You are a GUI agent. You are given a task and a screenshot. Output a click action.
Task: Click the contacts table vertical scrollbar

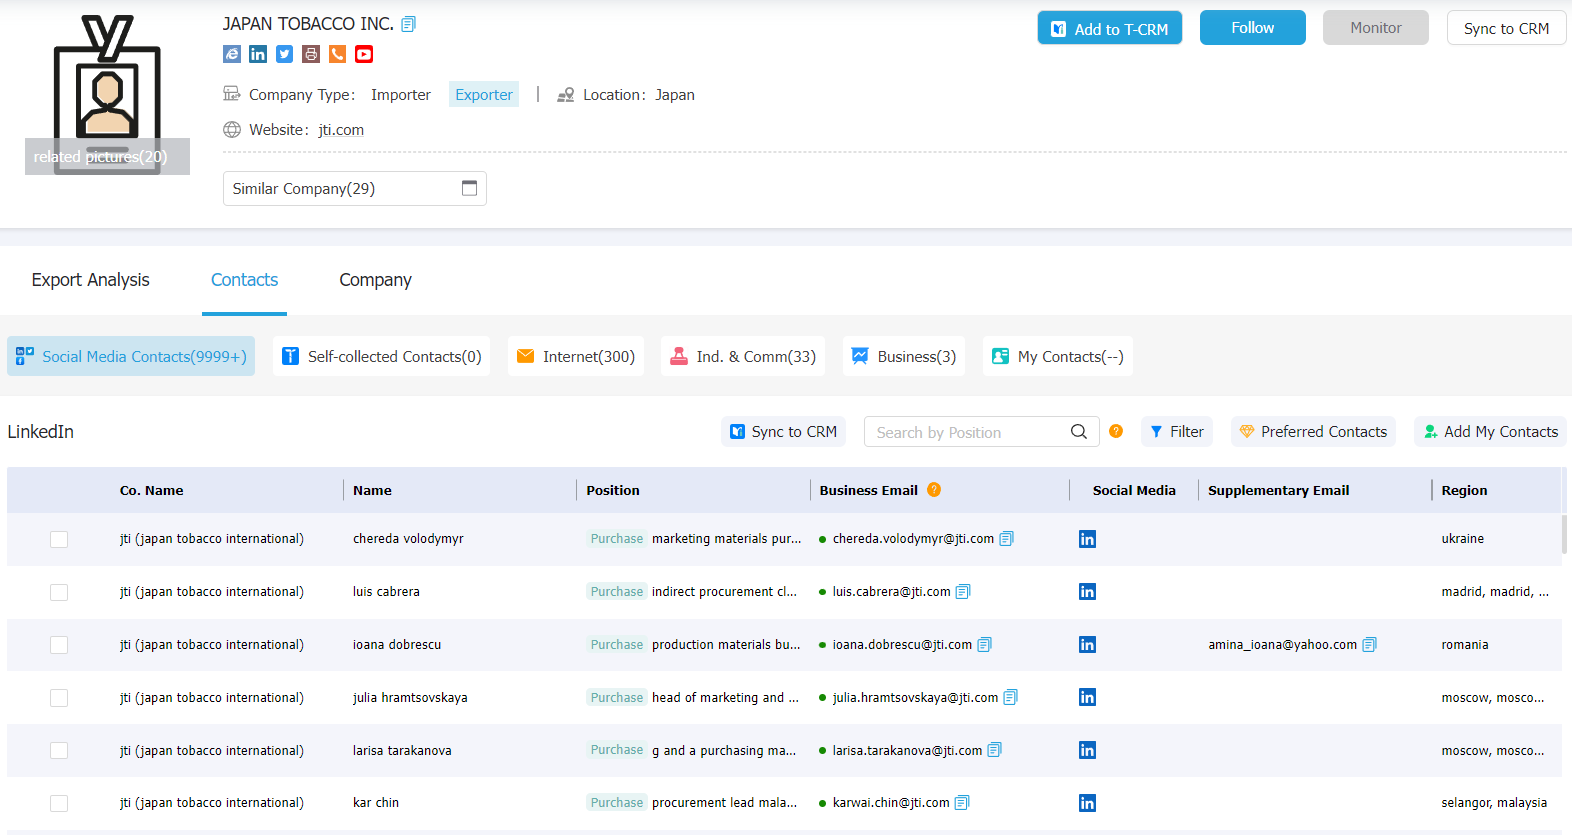click(x=1564, y=534)
